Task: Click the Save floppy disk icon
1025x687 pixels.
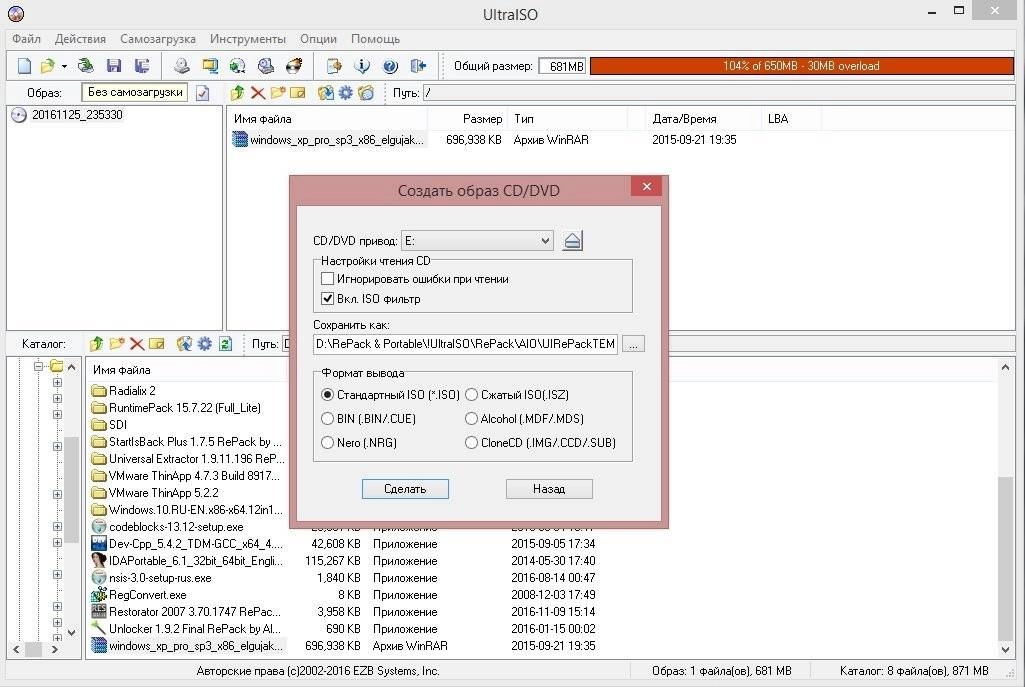Action: coord(114,66)
